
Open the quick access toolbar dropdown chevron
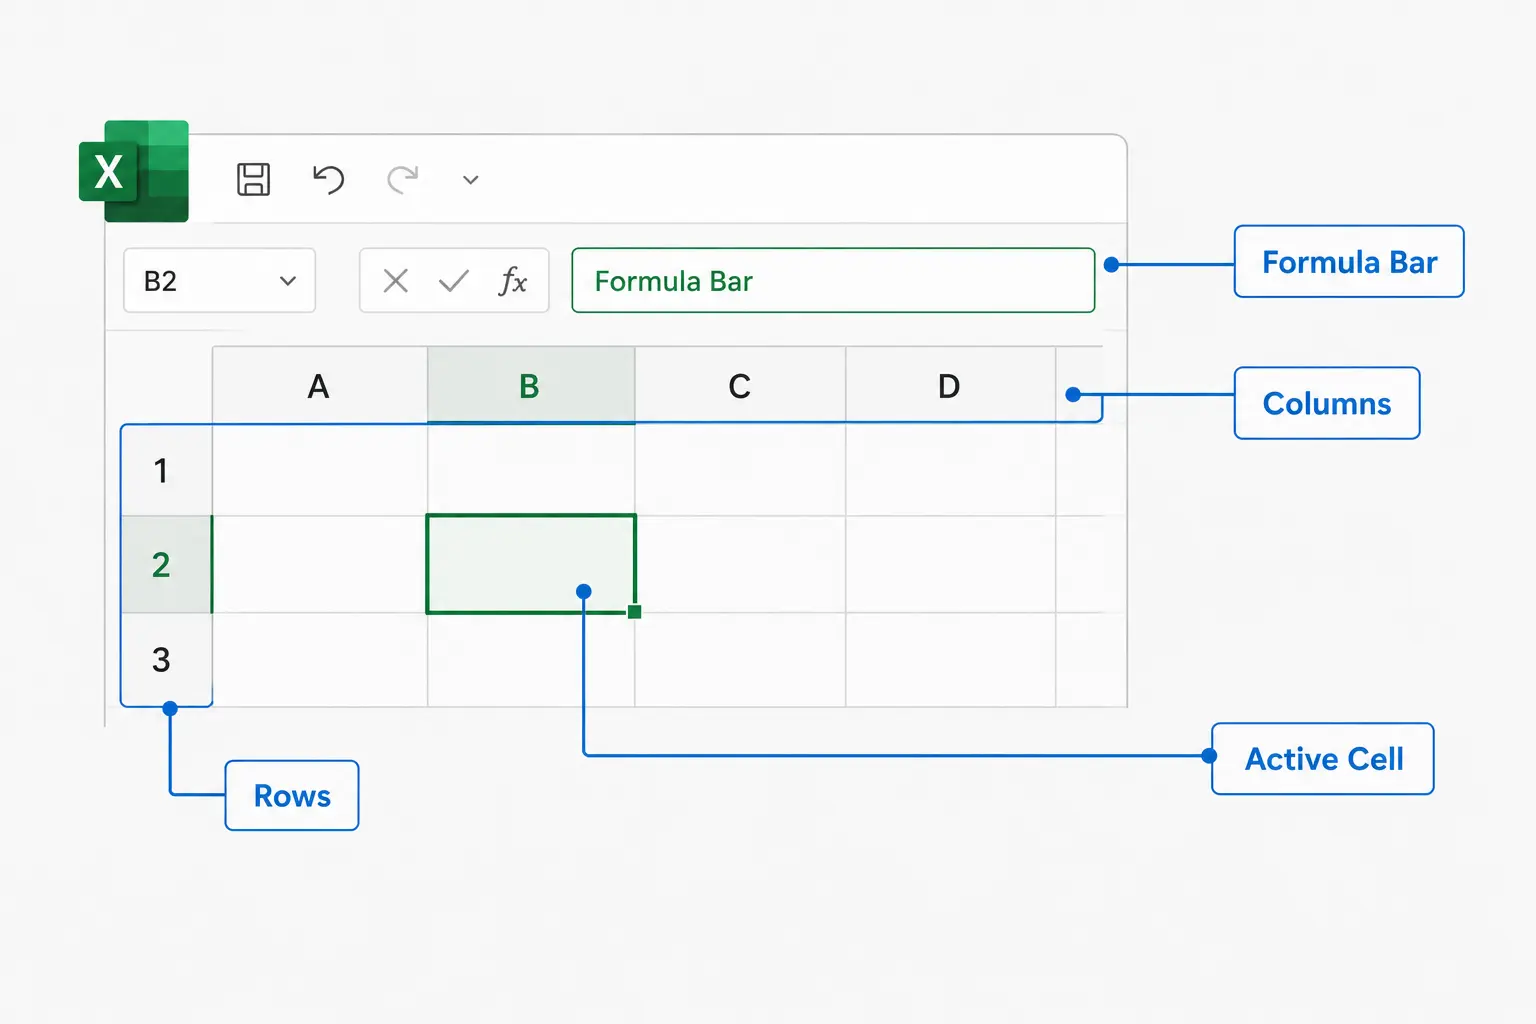471,180
